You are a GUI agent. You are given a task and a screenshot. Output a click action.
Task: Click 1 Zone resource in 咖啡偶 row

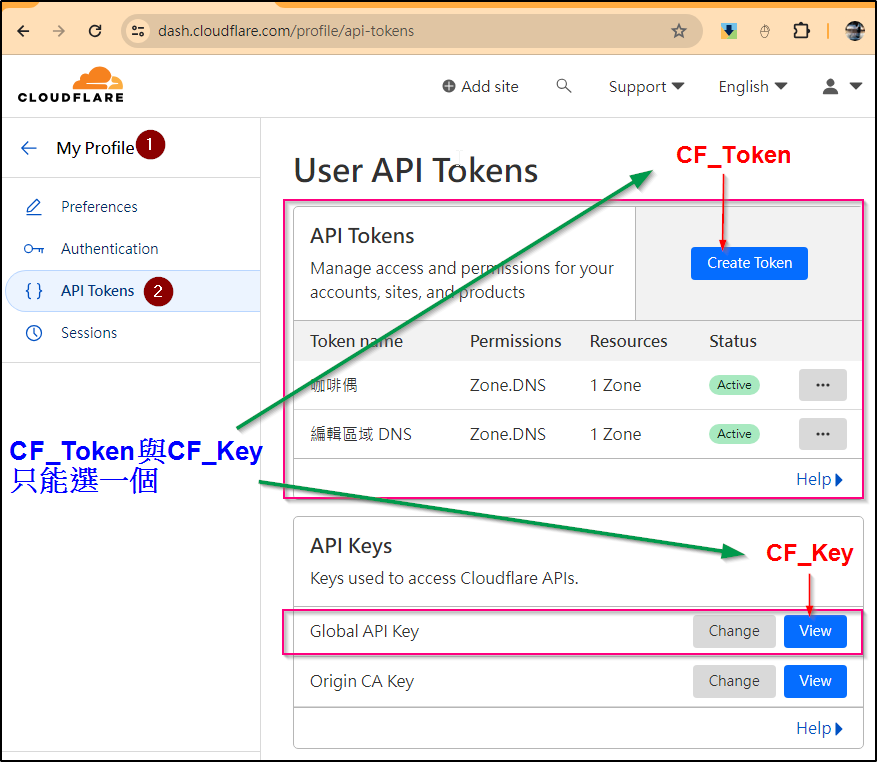[x=615, y=385]
